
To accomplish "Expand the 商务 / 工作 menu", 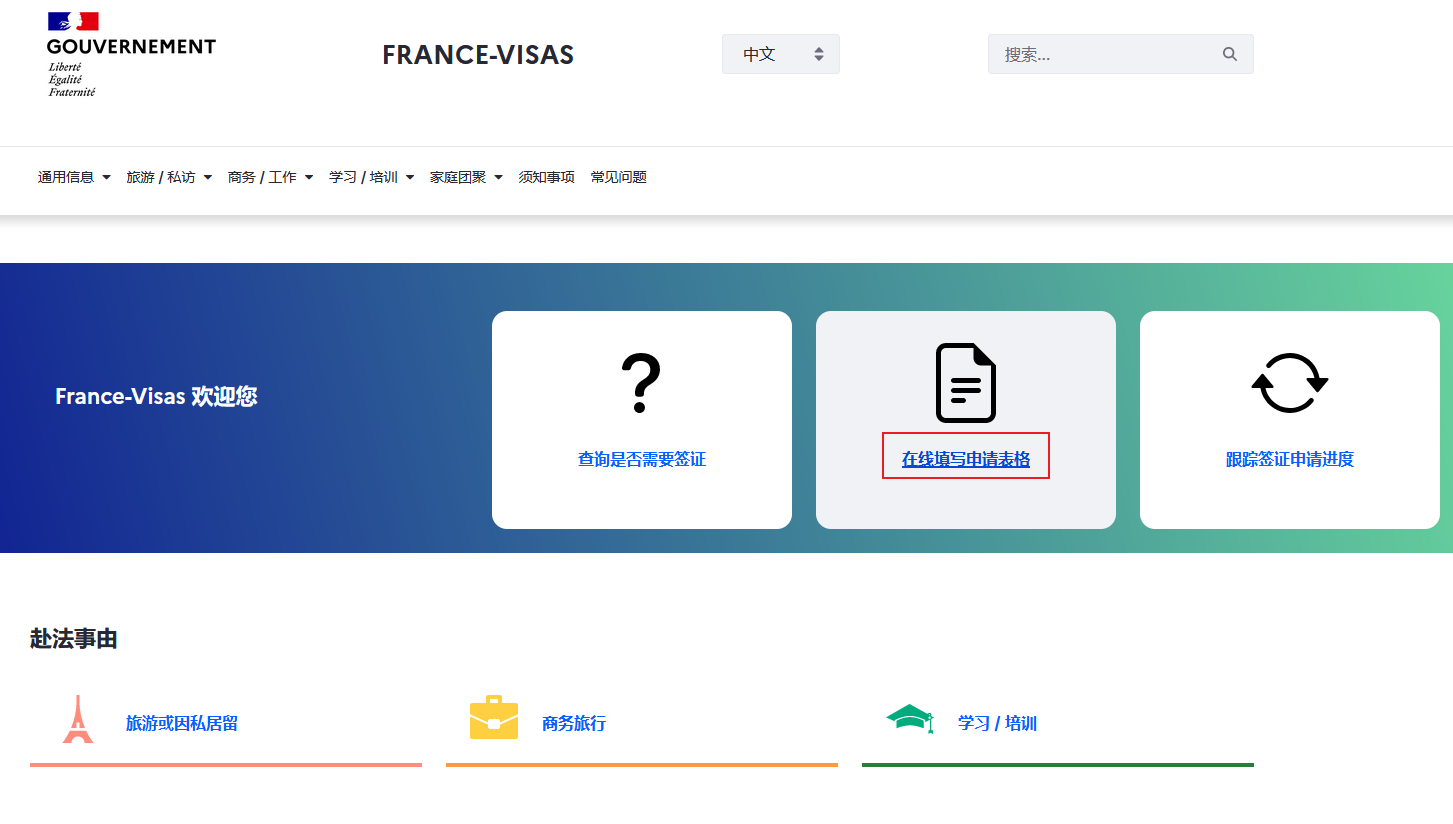I will [x=270, y=177].
